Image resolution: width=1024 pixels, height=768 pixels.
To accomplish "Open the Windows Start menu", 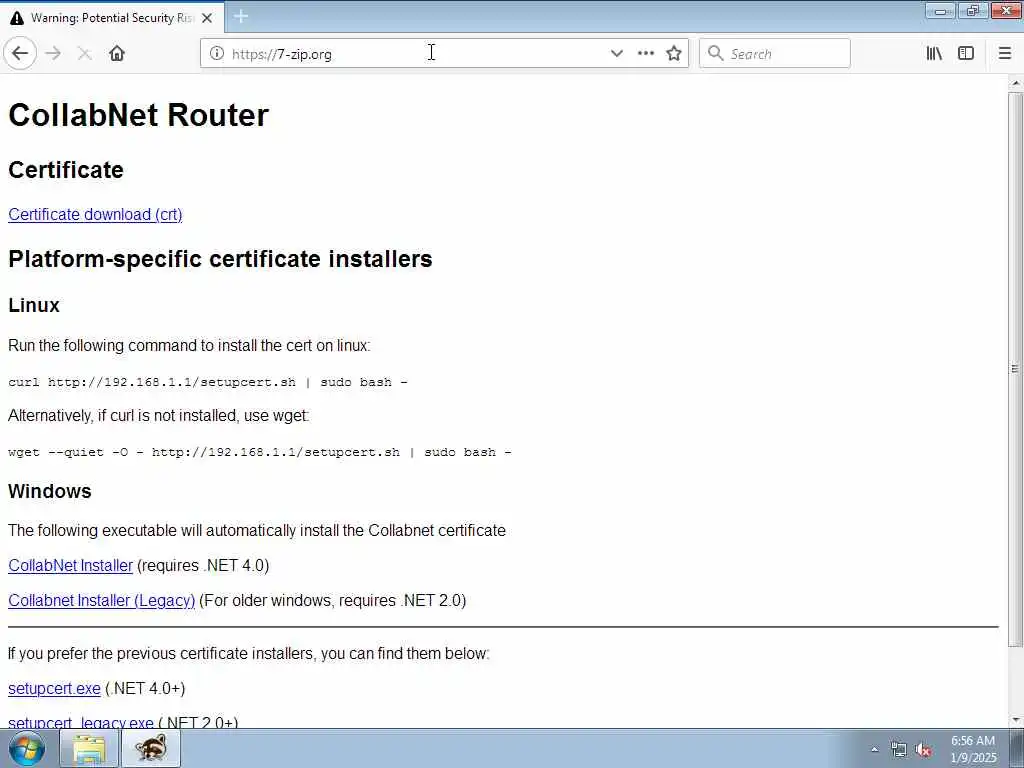I will (x=27, y=748).
